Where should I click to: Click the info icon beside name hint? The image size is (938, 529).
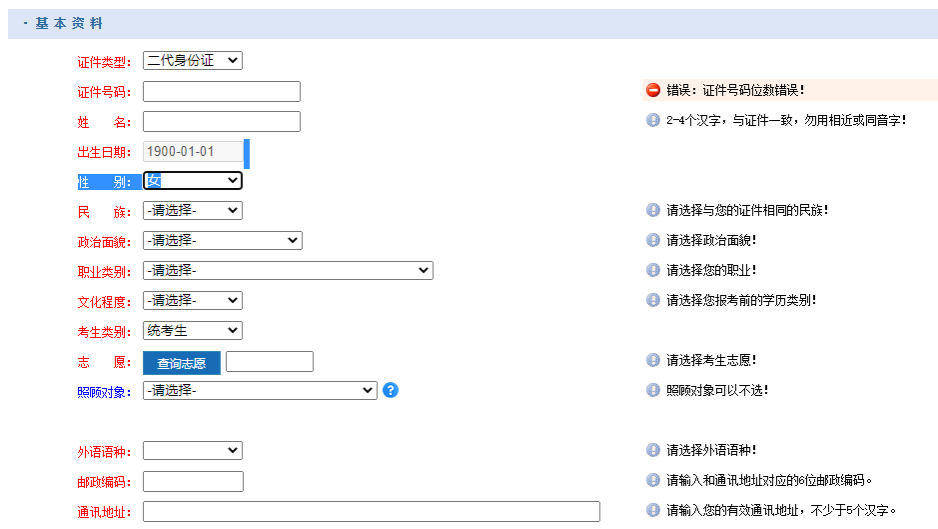[653, 120]
